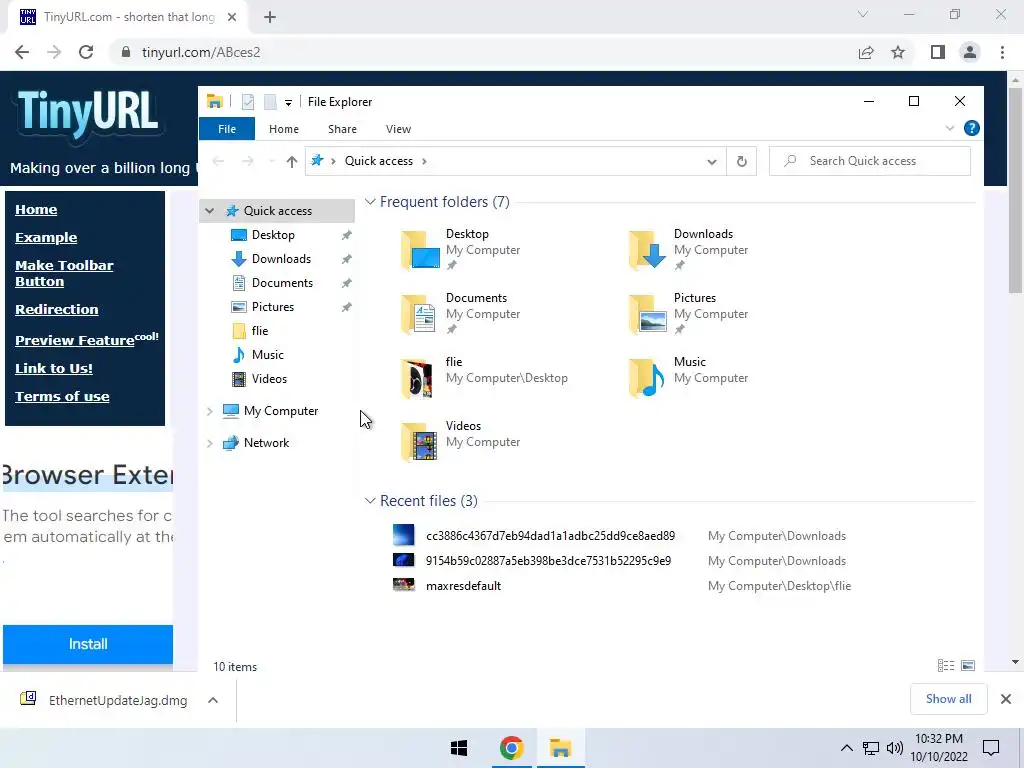Collapse the Quick access tree node
Image resolution: width=1024 pixels, height=768 pixels.
(210, 211)
